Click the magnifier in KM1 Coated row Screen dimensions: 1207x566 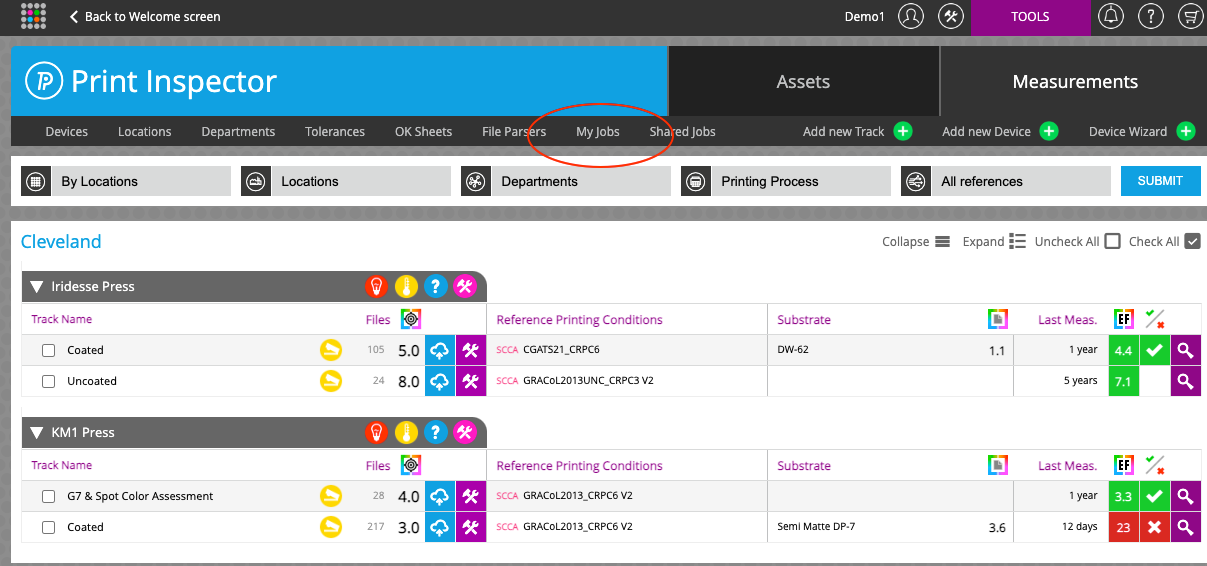tap(1185, 527)
